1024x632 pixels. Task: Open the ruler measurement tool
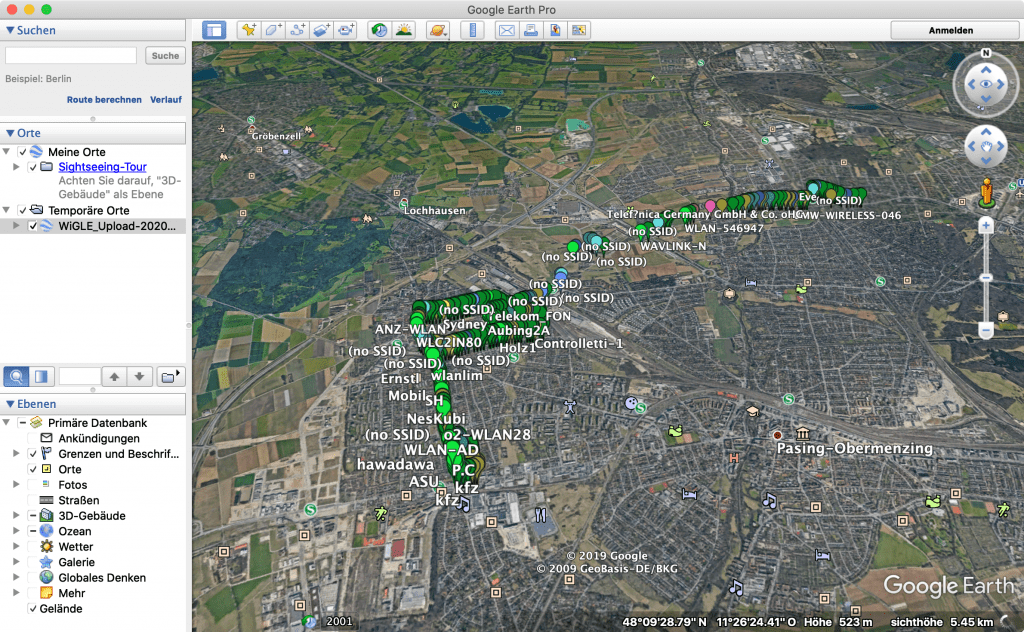pyautogui.click(x=472, y=30)
